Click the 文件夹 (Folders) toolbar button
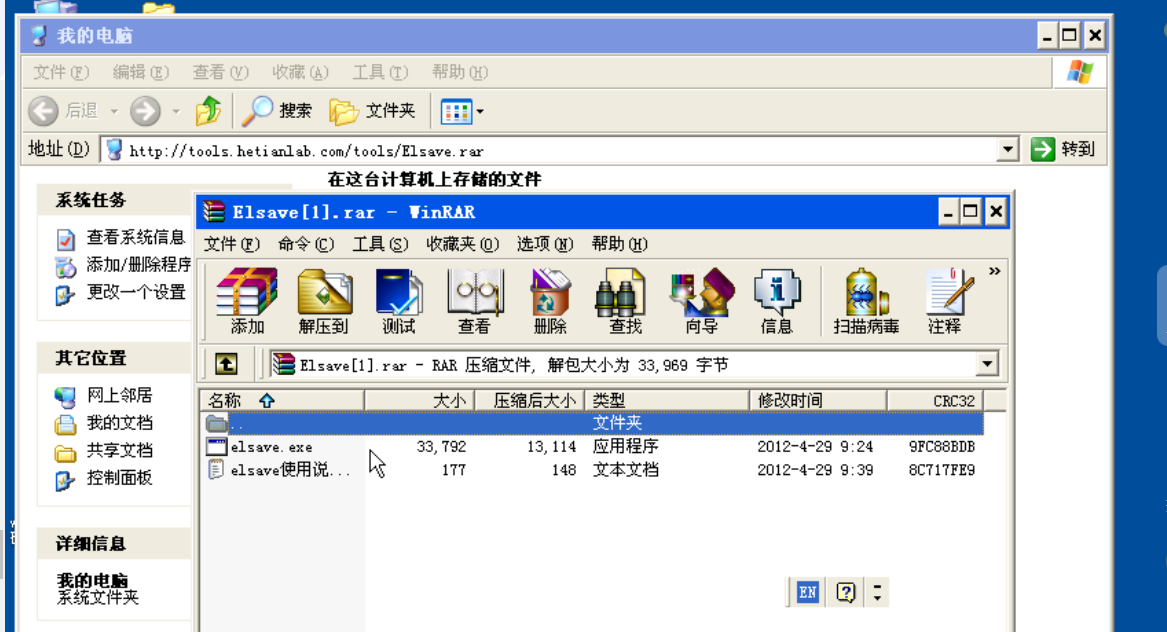Screen dimensions: 1167x632 pyautogui.click(x=372, y=111)
